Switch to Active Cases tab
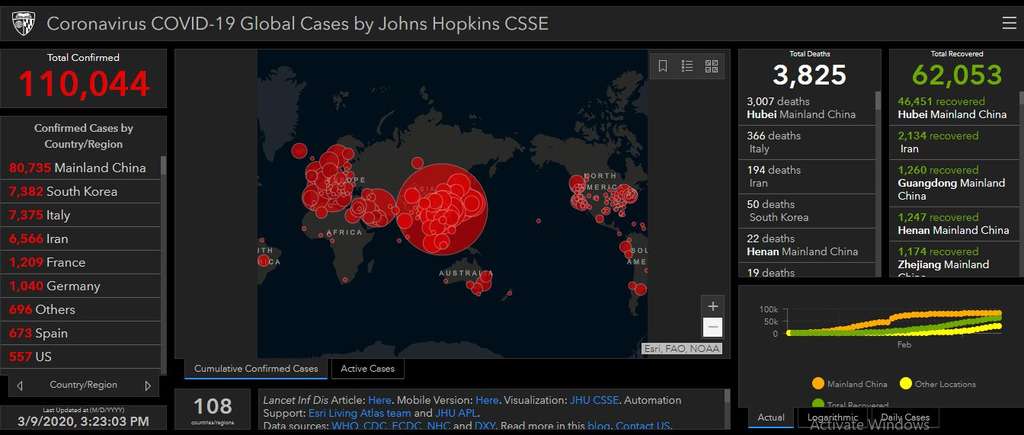 (x=368, y=368)
